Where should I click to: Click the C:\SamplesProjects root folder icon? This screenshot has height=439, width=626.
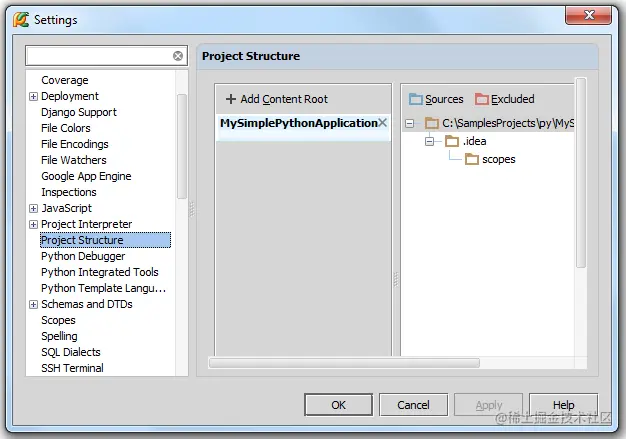click(x=432, y=123)
